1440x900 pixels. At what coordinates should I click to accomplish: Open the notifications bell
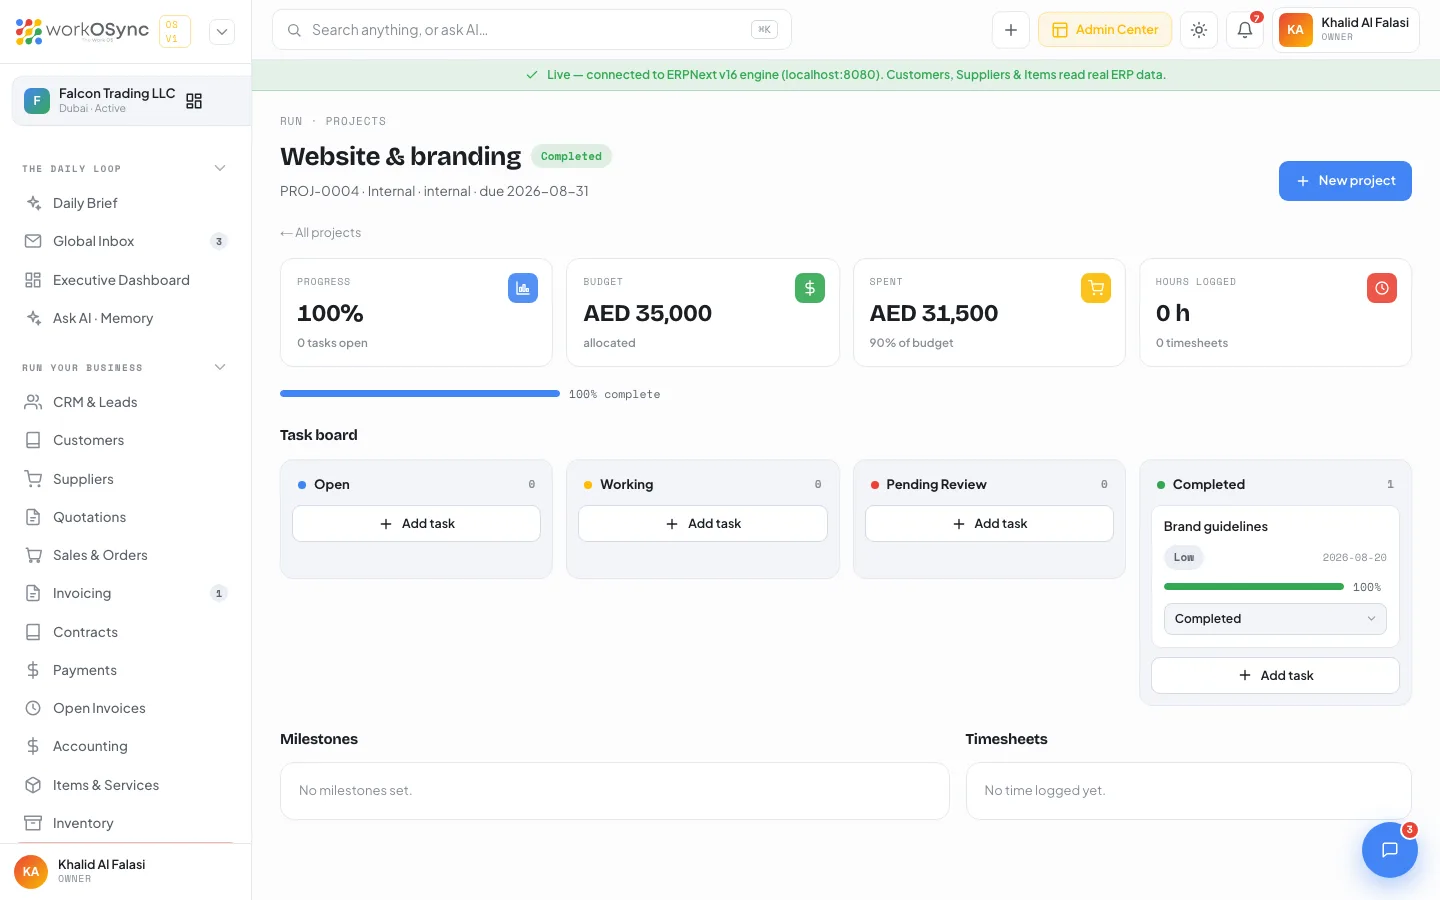click(x=1245, y=30)
